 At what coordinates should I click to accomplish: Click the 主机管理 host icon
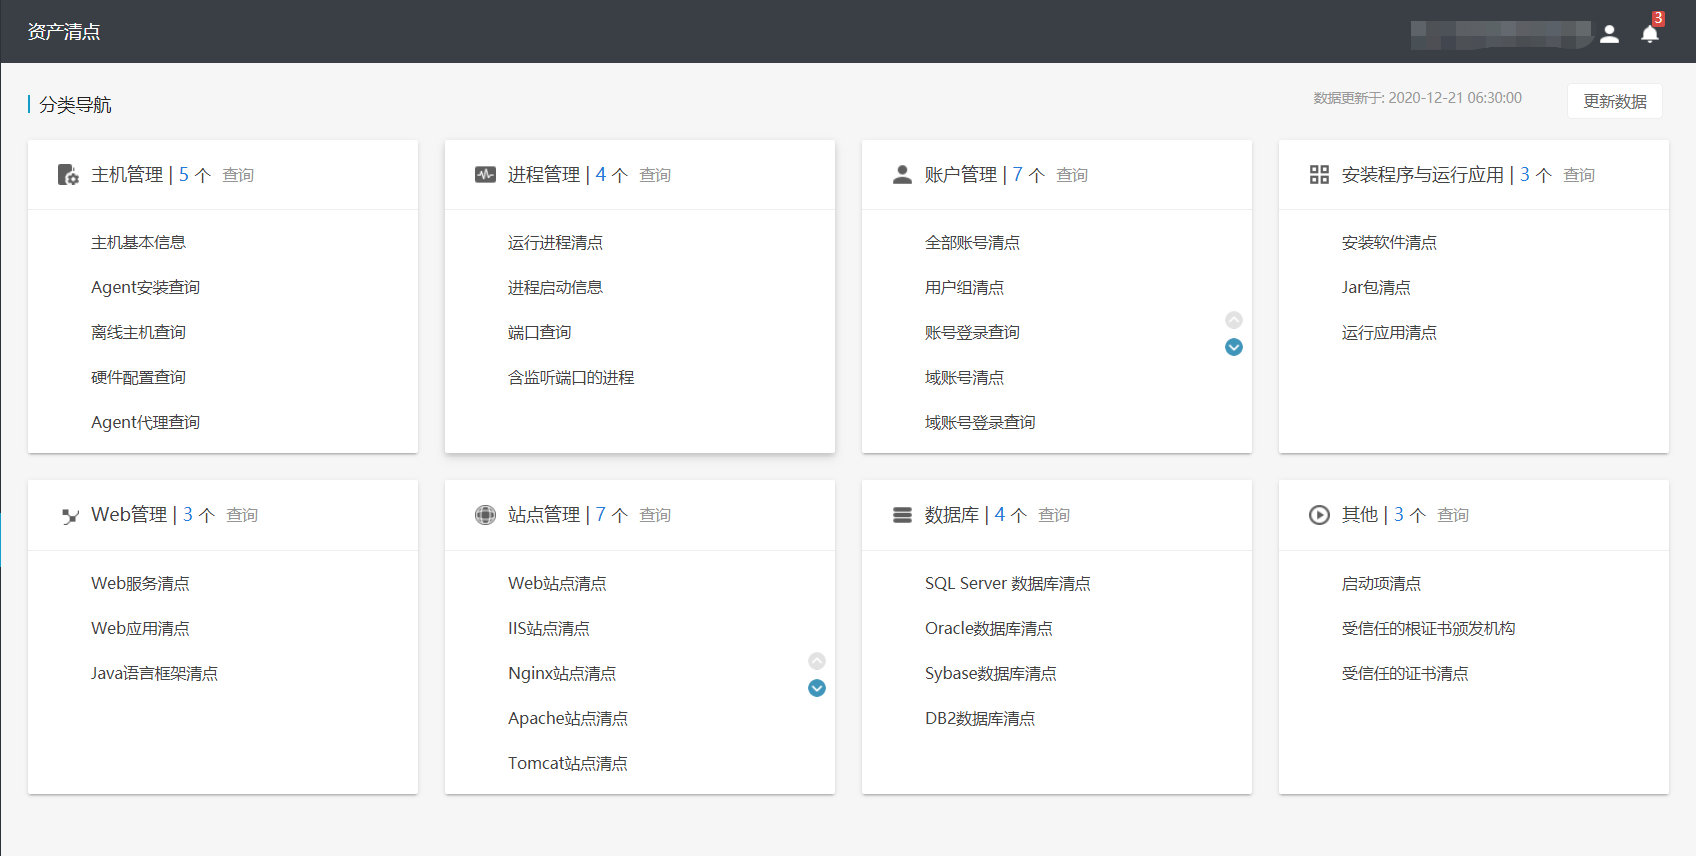[x=68, y=175]
